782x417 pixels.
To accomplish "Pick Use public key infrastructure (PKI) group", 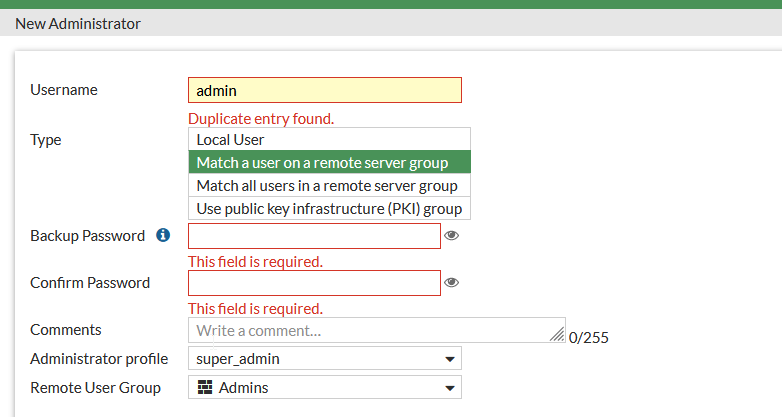I will (329, 208).
